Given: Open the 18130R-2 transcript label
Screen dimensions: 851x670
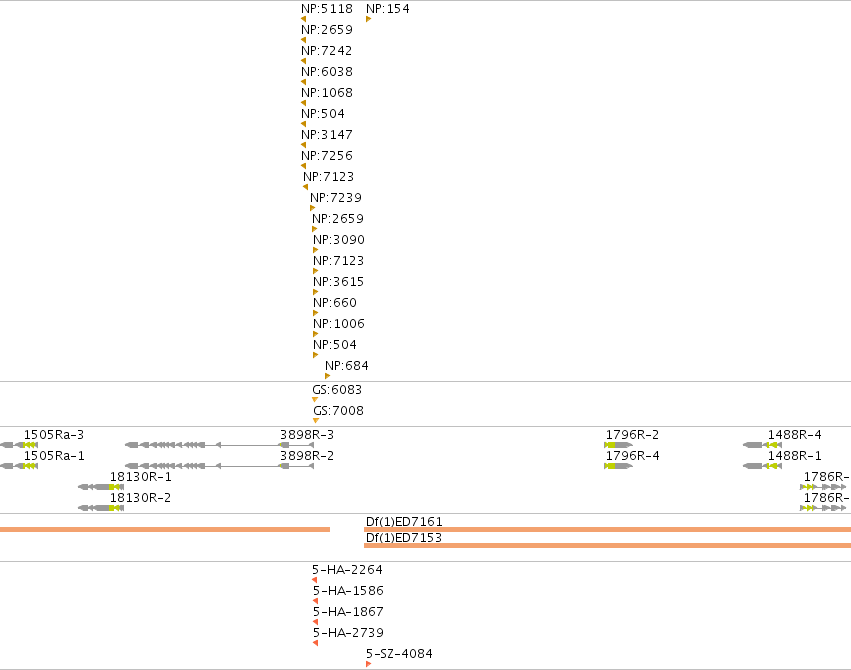Looking at the screenshot, I should [x=141, y=497].
